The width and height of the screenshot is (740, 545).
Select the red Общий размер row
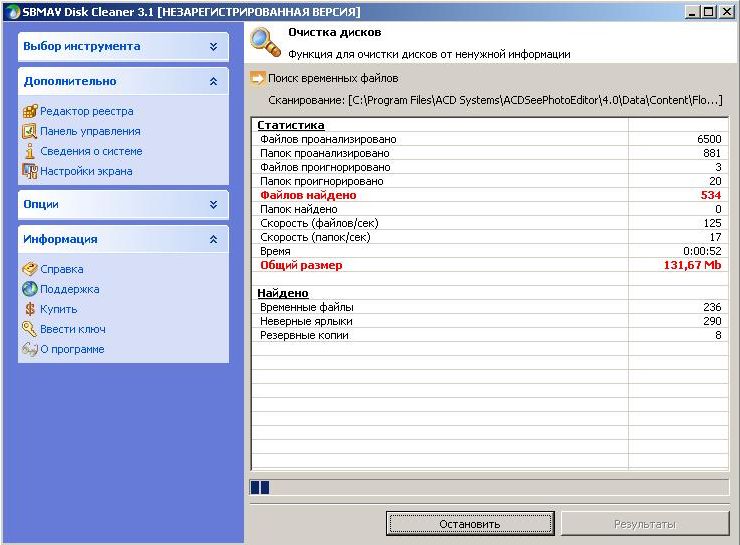(490, 265)
